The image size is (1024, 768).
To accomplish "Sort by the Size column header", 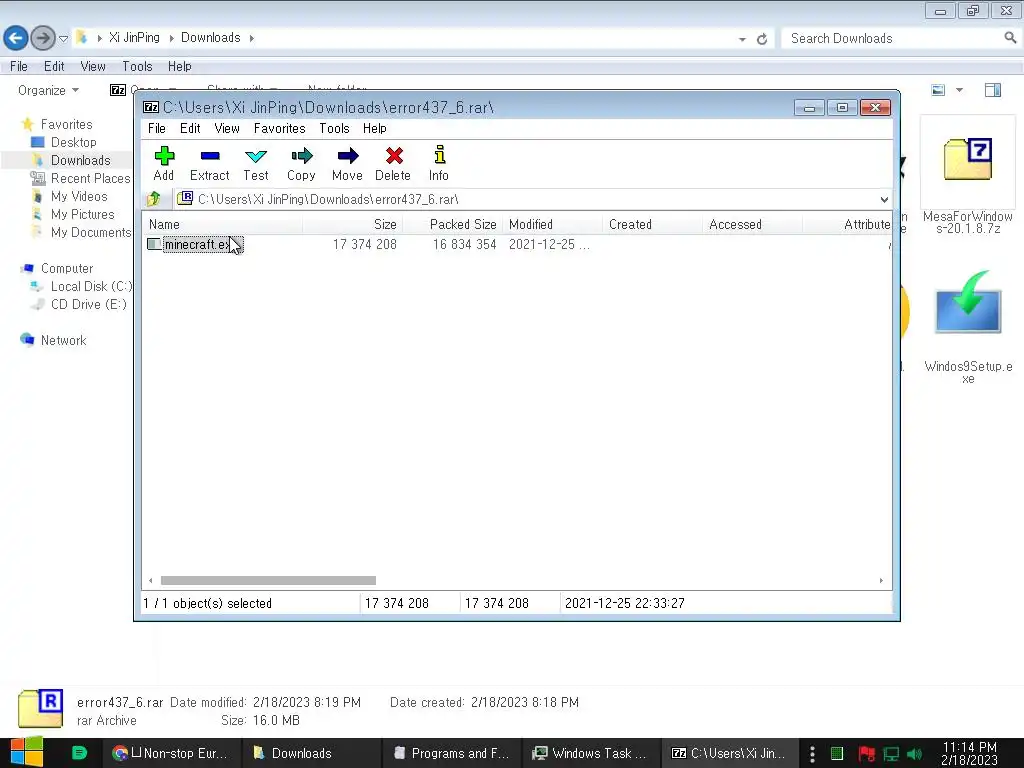I will pos(352,224).
